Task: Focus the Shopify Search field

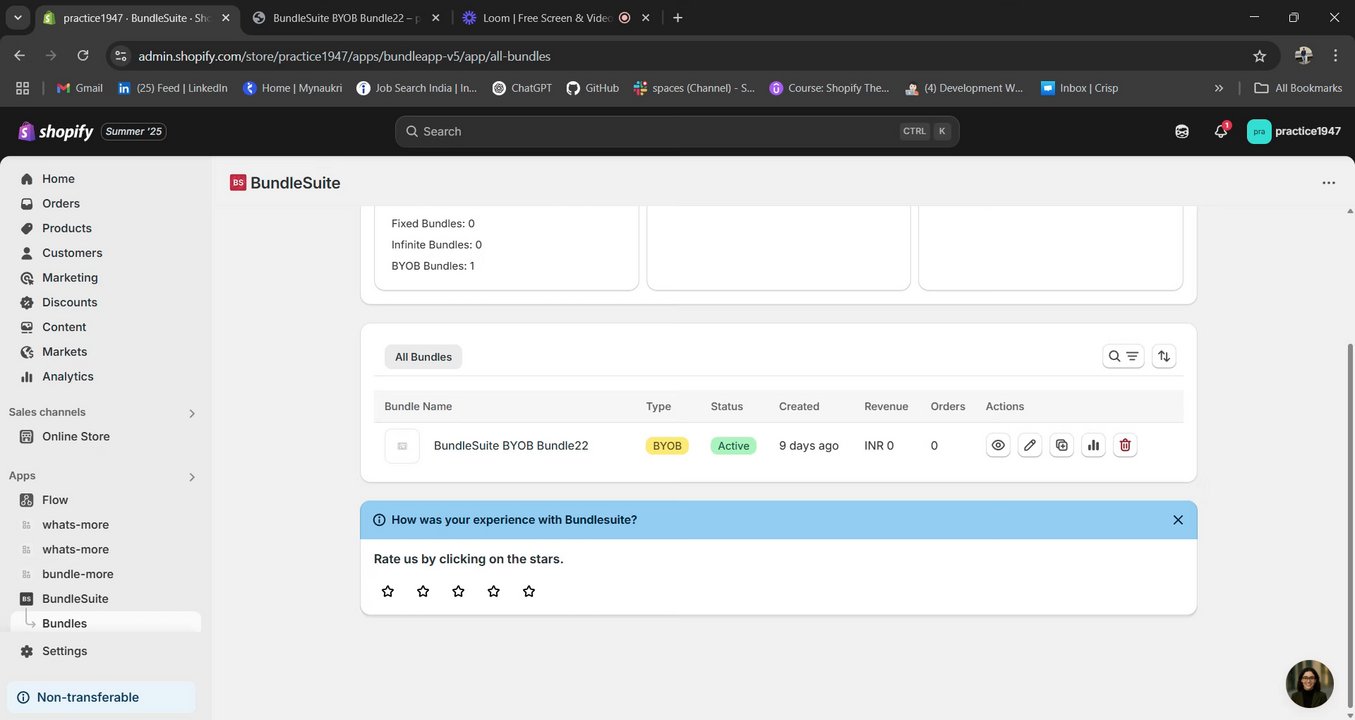Action: (677, 131)
